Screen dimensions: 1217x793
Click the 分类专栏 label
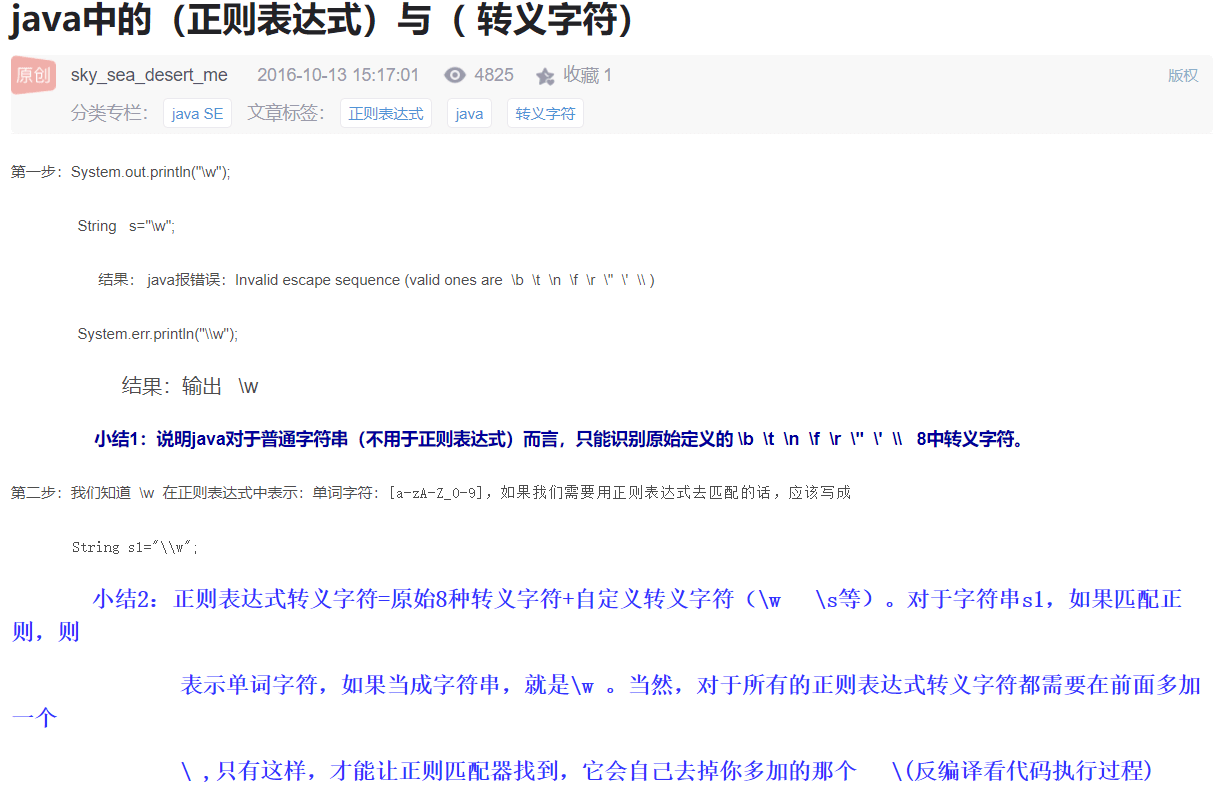click(x=110, y=113)
